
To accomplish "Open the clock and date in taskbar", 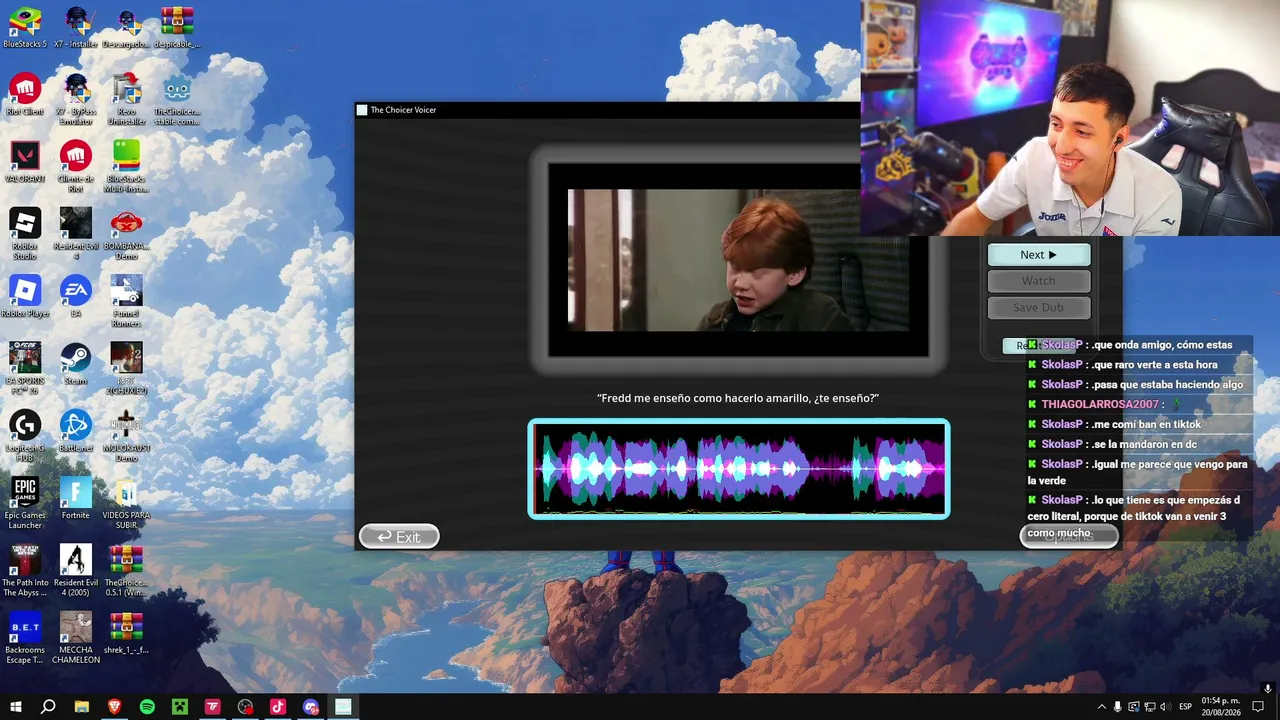I will click(x=1221, y=707).
